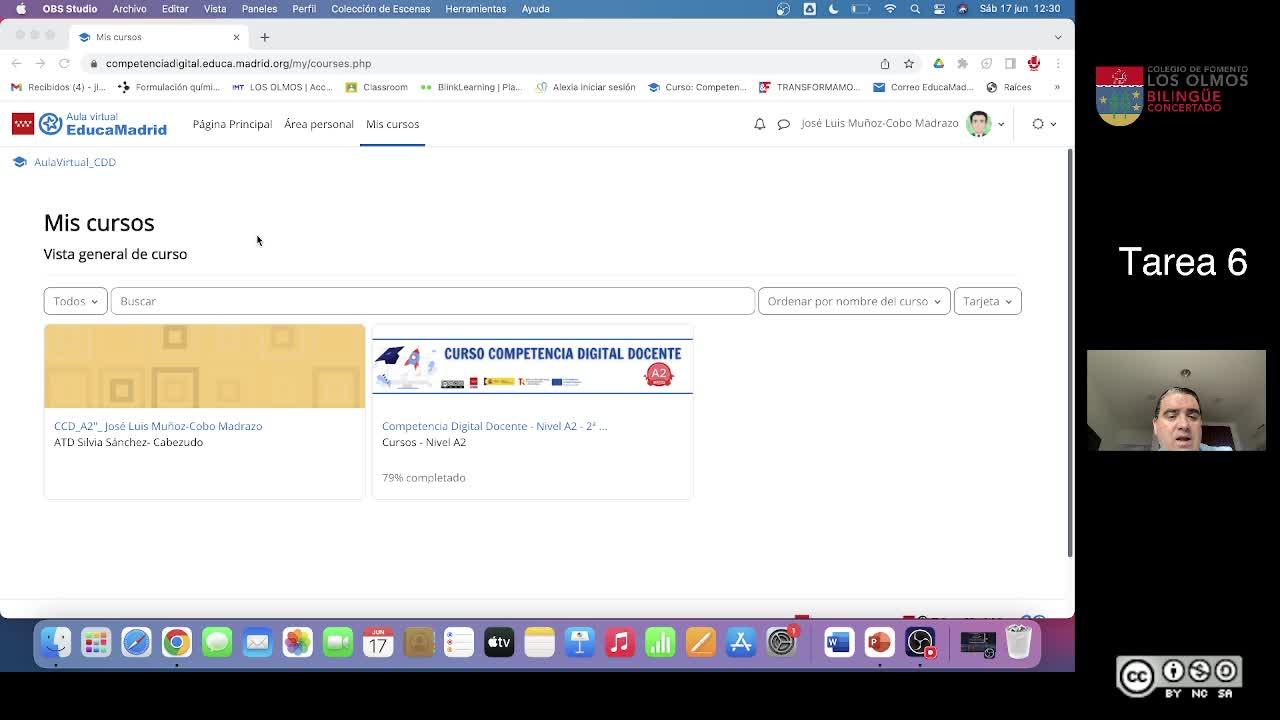Open Mail from the dock
Viewport: 1280px width, 720px height.
(257, 642)
